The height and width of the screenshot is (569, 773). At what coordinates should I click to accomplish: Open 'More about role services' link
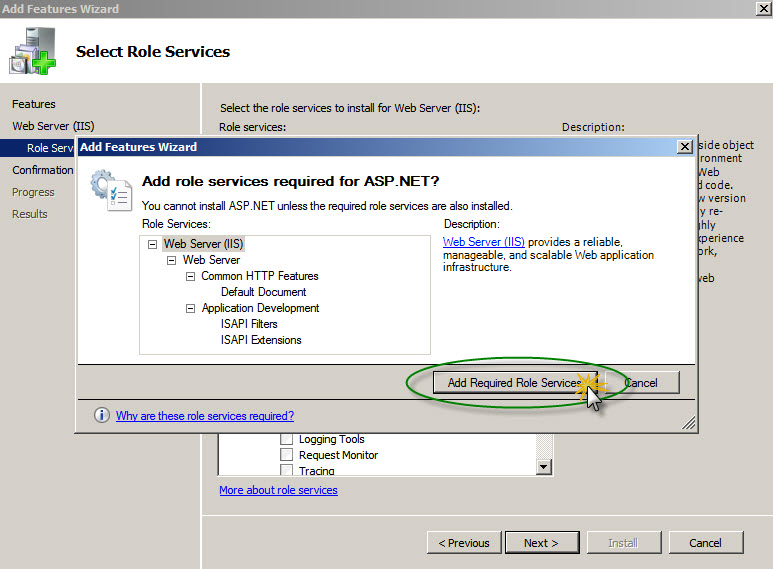279,490
